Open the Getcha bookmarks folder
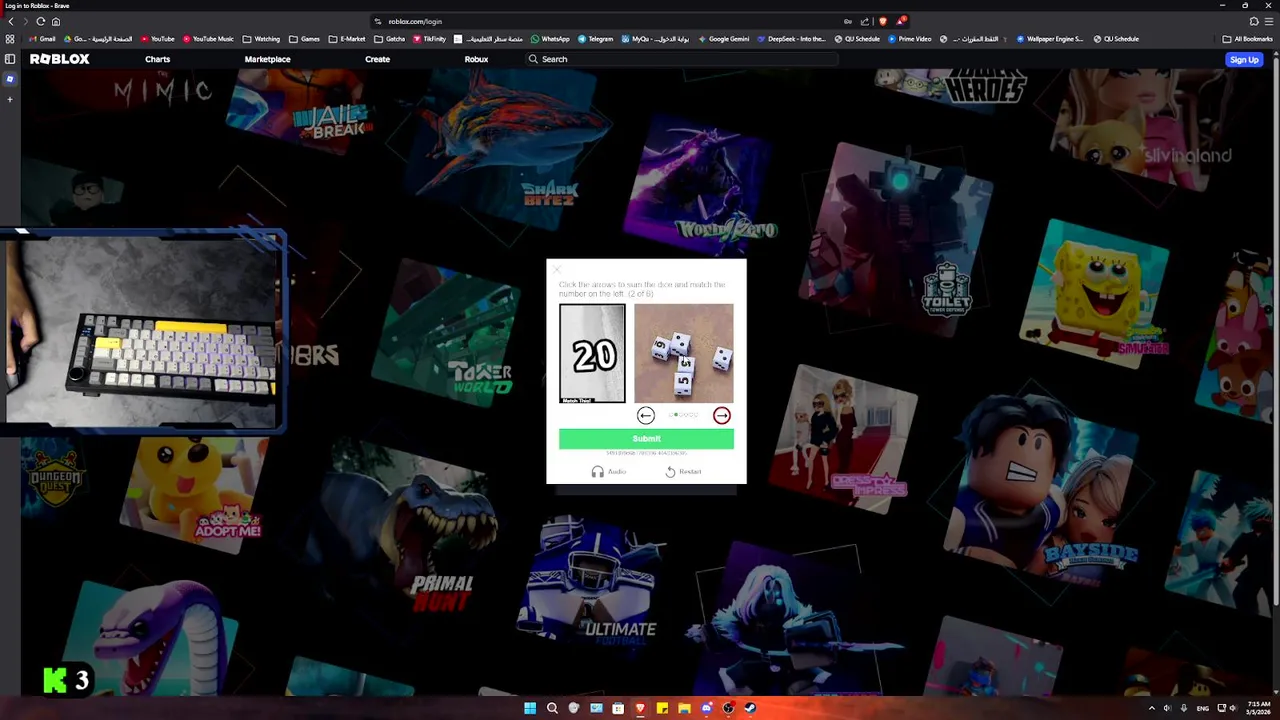1280x720 pixels. click(390, 39)
